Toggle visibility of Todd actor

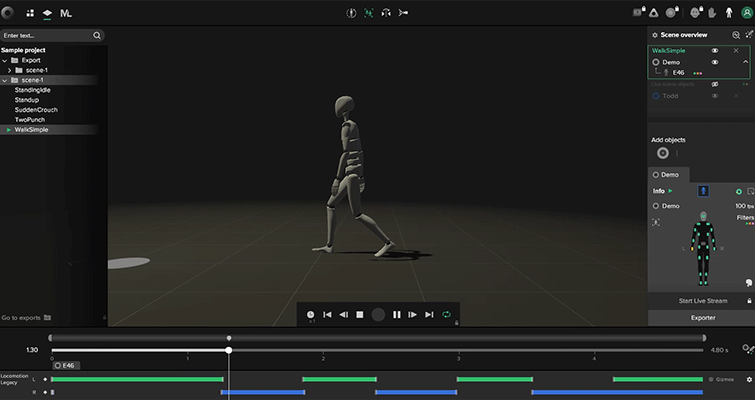715,96
